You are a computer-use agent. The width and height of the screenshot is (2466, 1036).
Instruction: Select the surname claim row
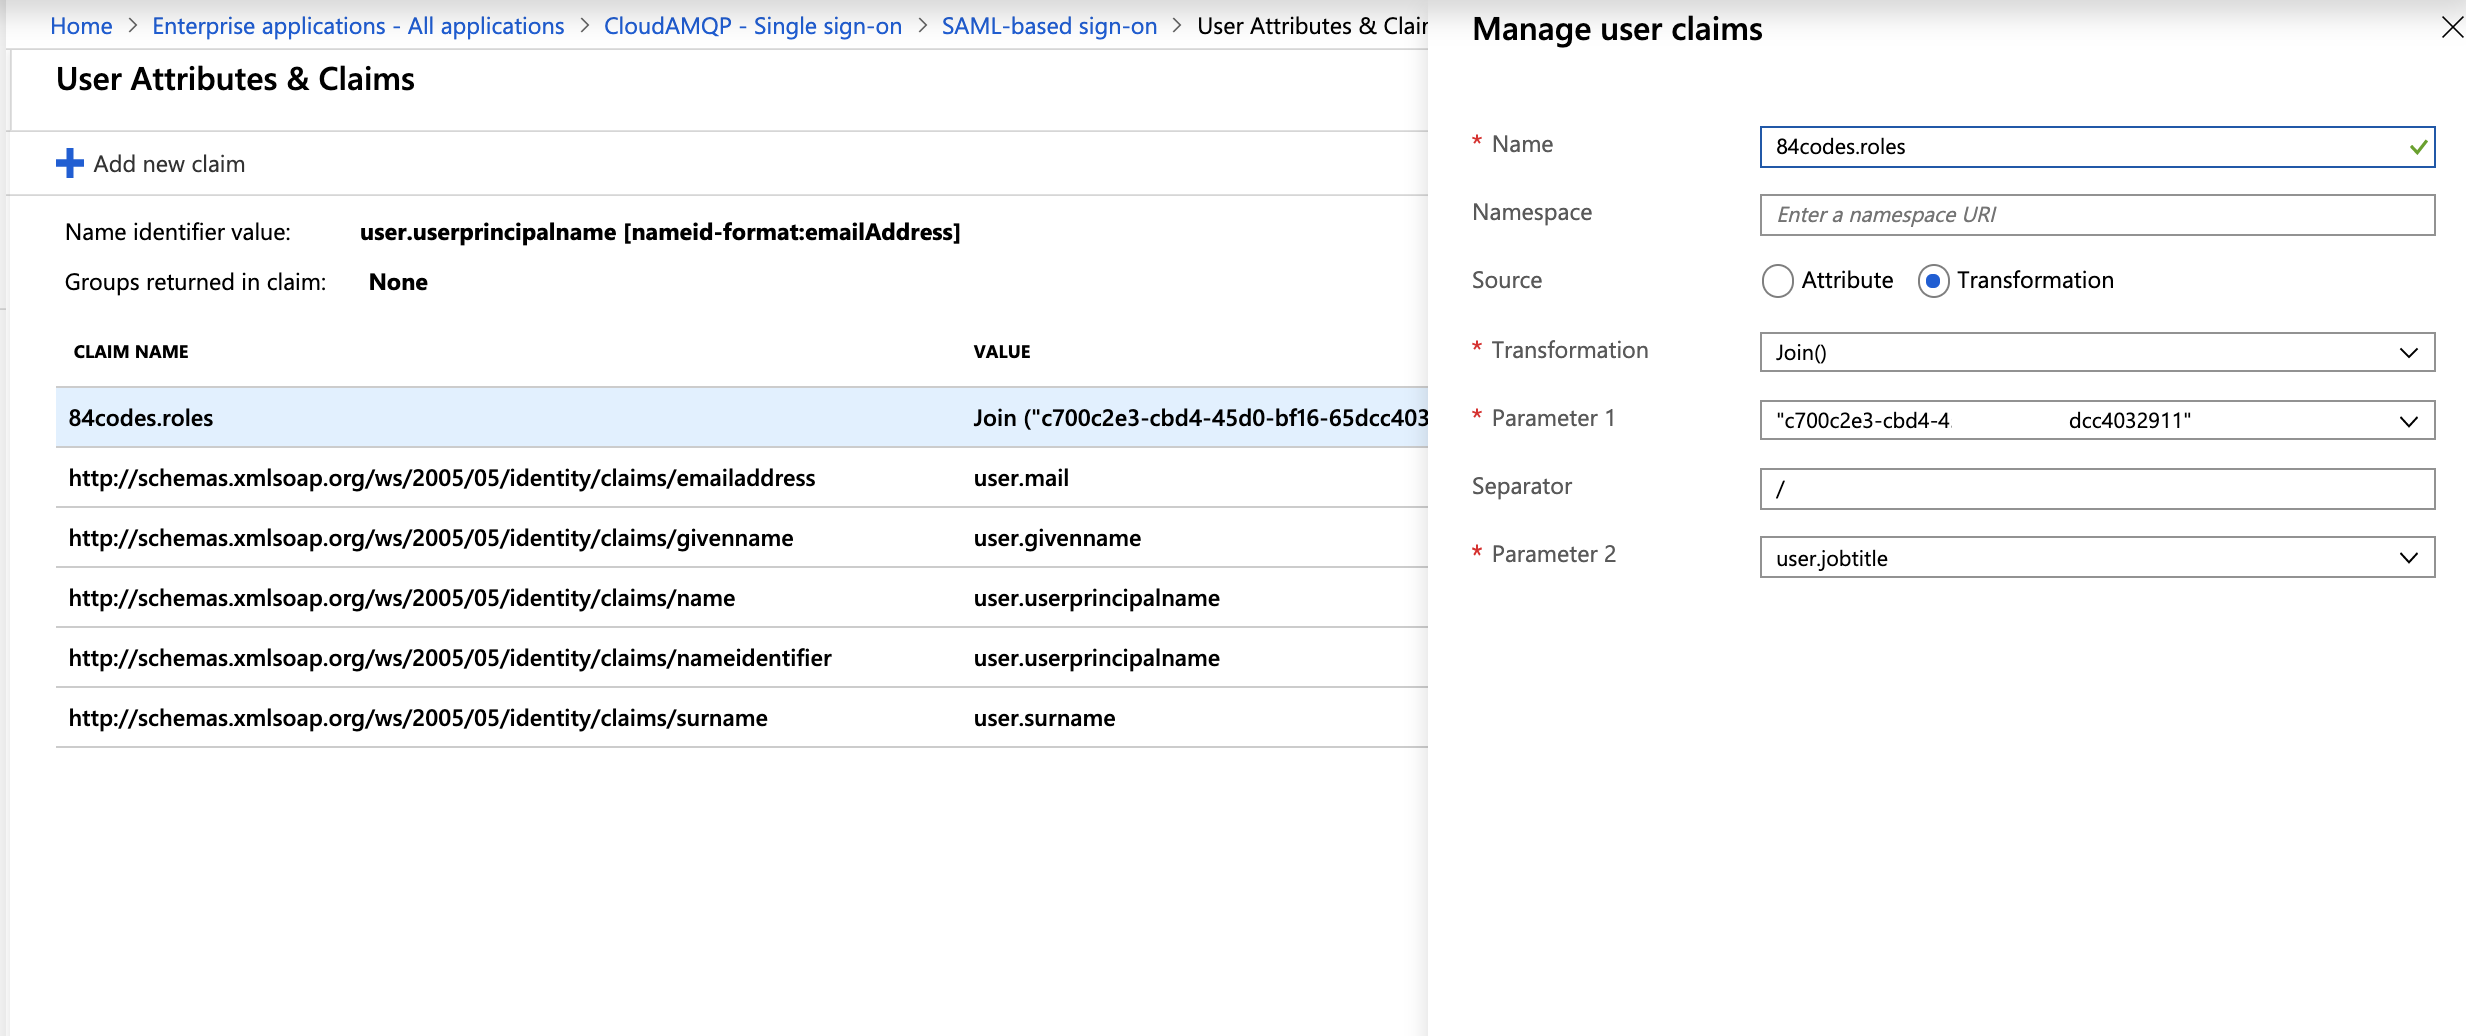pyautogui.click(x=742, y=718)
